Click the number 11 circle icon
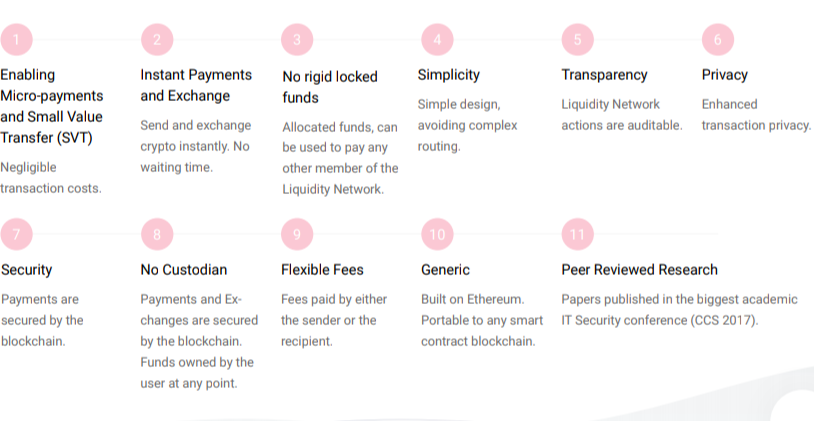Screen dimensions: 814x421 tap(577, 235)
